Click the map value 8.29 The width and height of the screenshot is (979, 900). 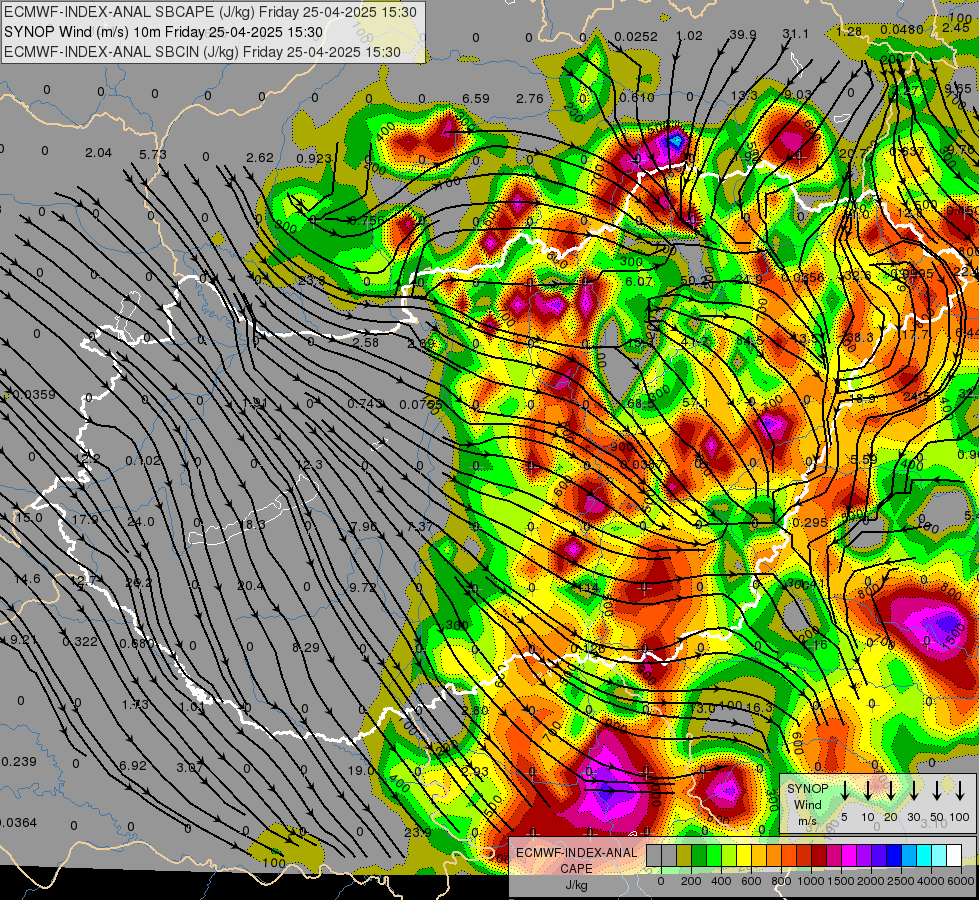click(x=306, y=648)
